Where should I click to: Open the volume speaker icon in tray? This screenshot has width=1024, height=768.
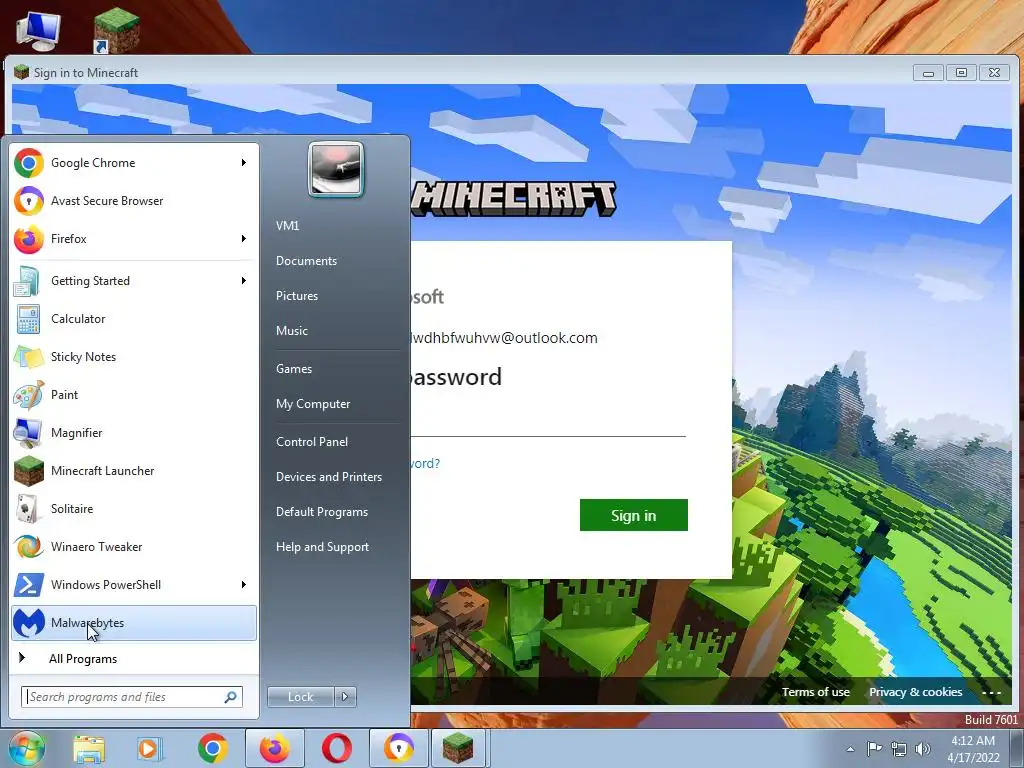click(x=923, y=748)
